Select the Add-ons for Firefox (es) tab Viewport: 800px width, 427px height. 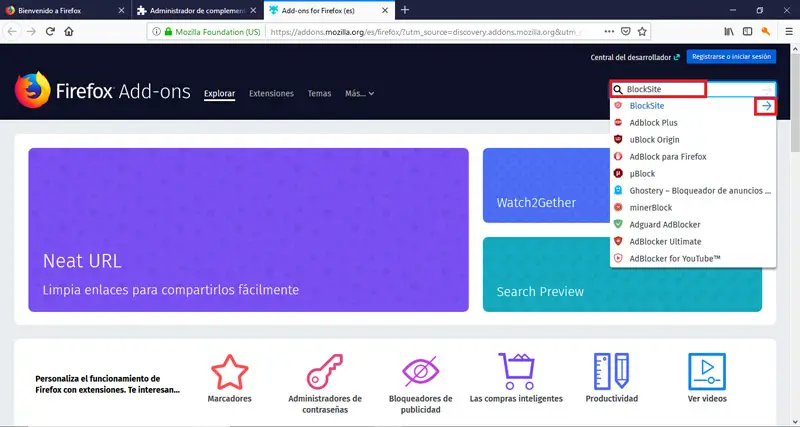click(330, 10)
